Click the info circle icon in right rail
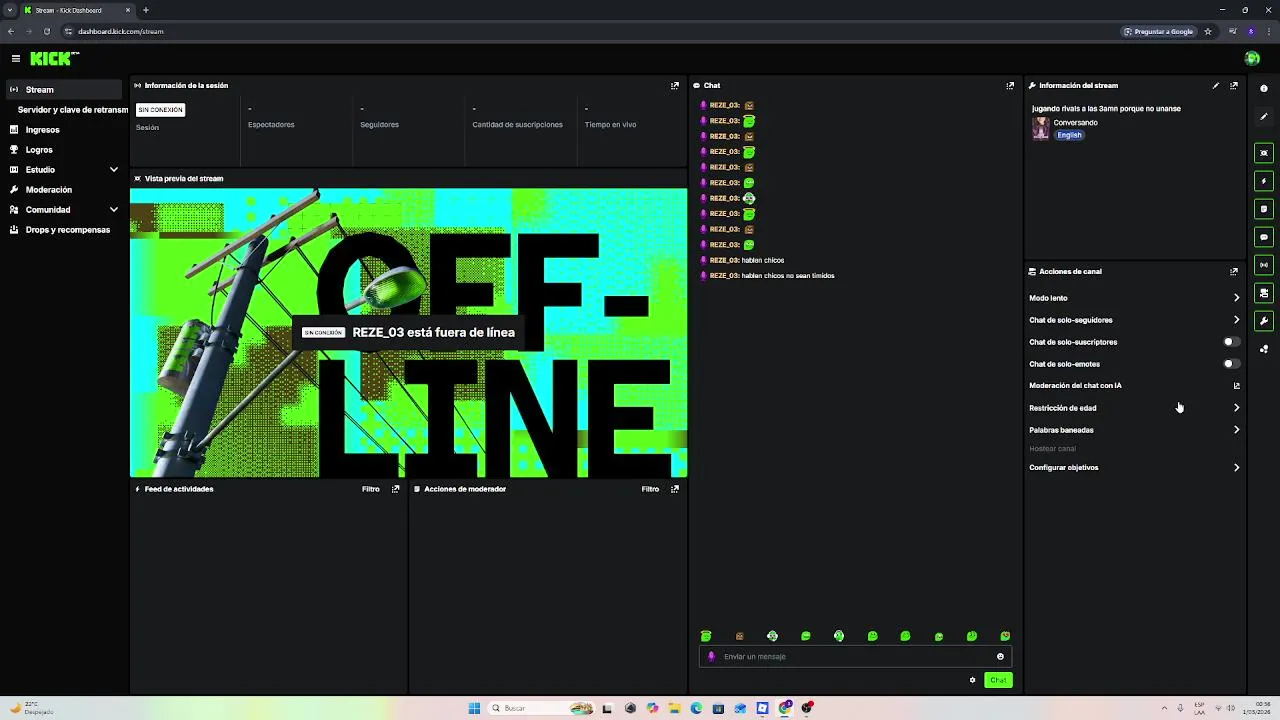The height and width of the screenshot is (720, 1280). [x=1264, y=89]
